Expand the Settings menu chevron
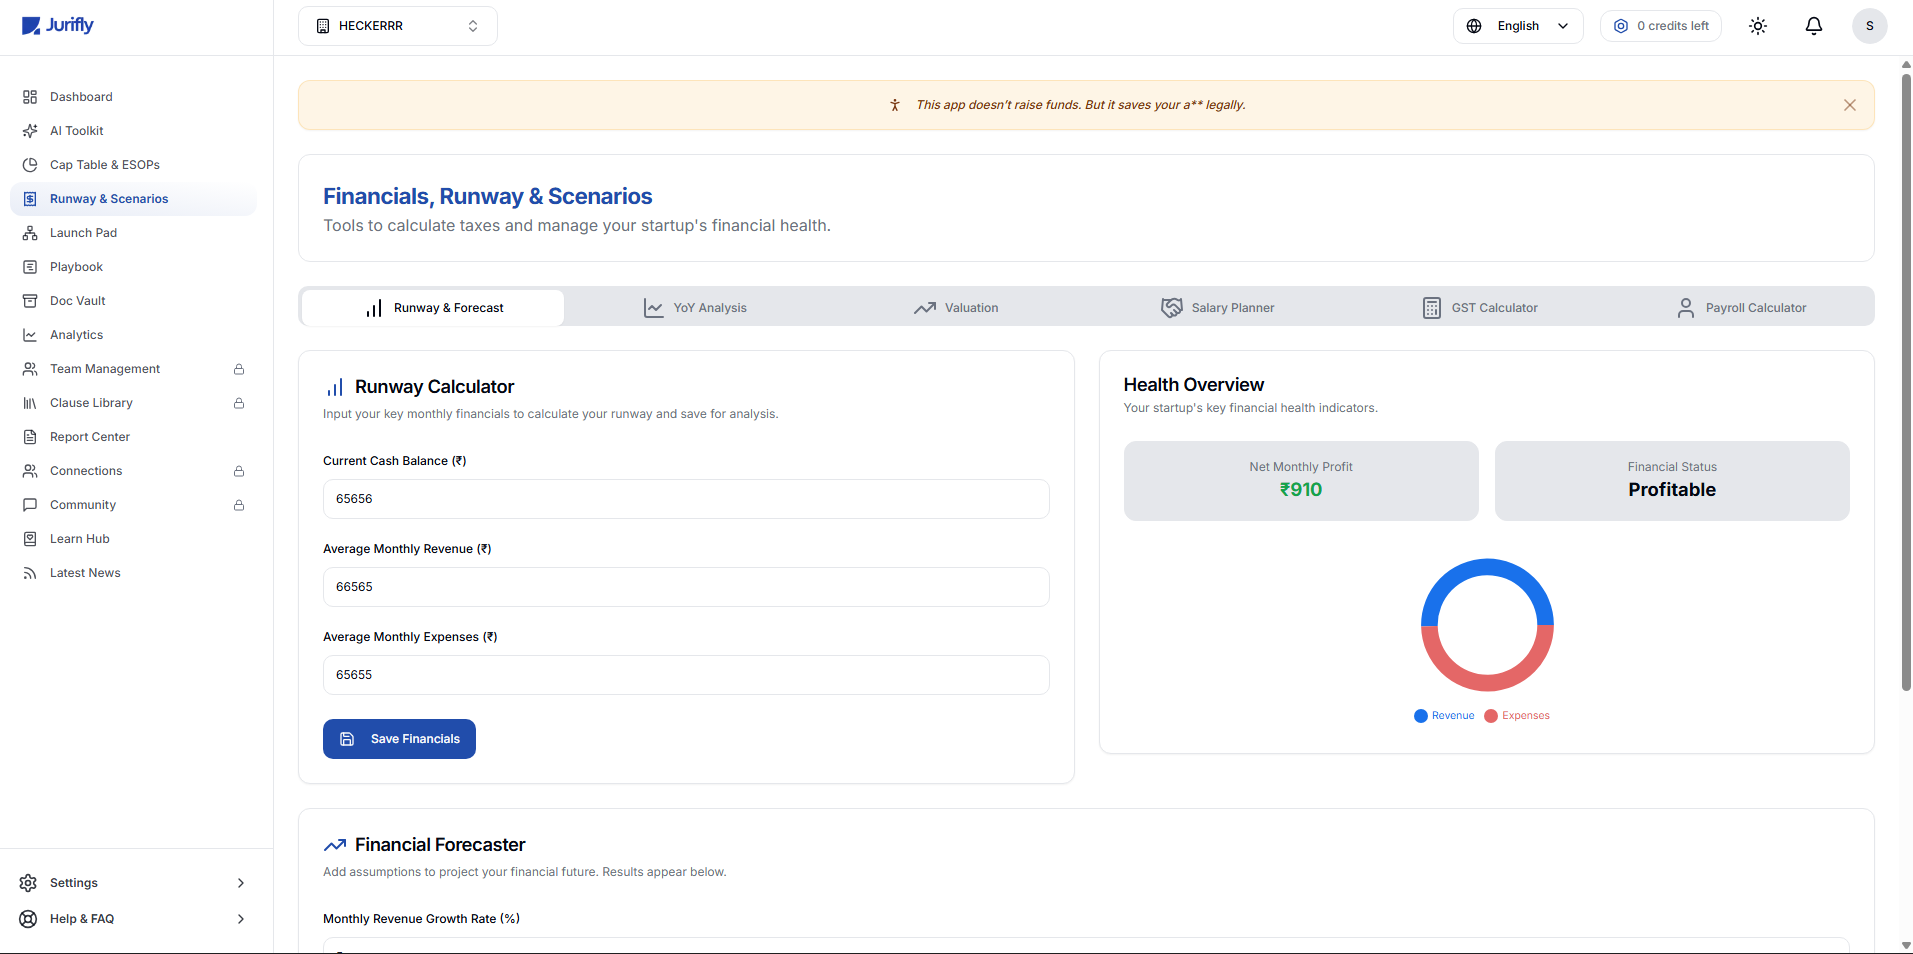1913x954 pixels. pyautogui.click(x=240, y=883)
